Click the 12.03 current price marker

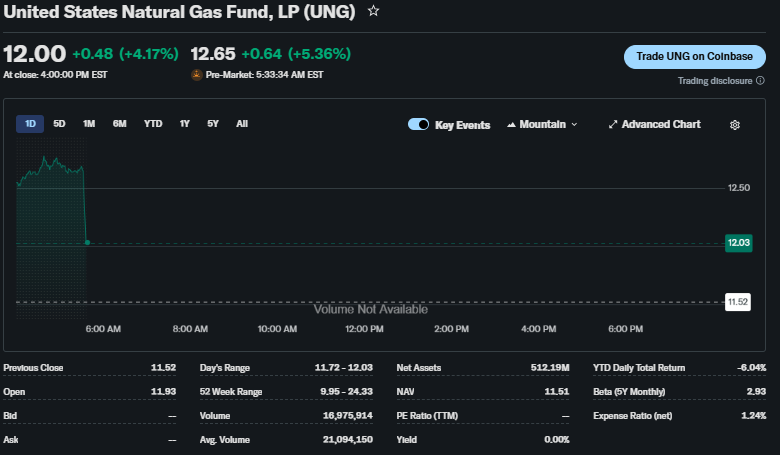point(738,243)
